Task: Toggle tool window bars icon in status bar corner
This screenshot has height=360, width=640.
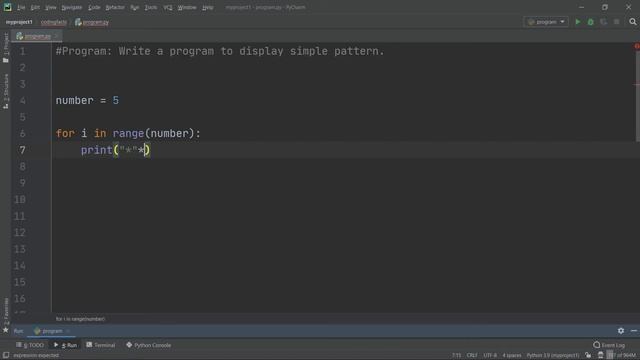Action: (x=6, y=356)
